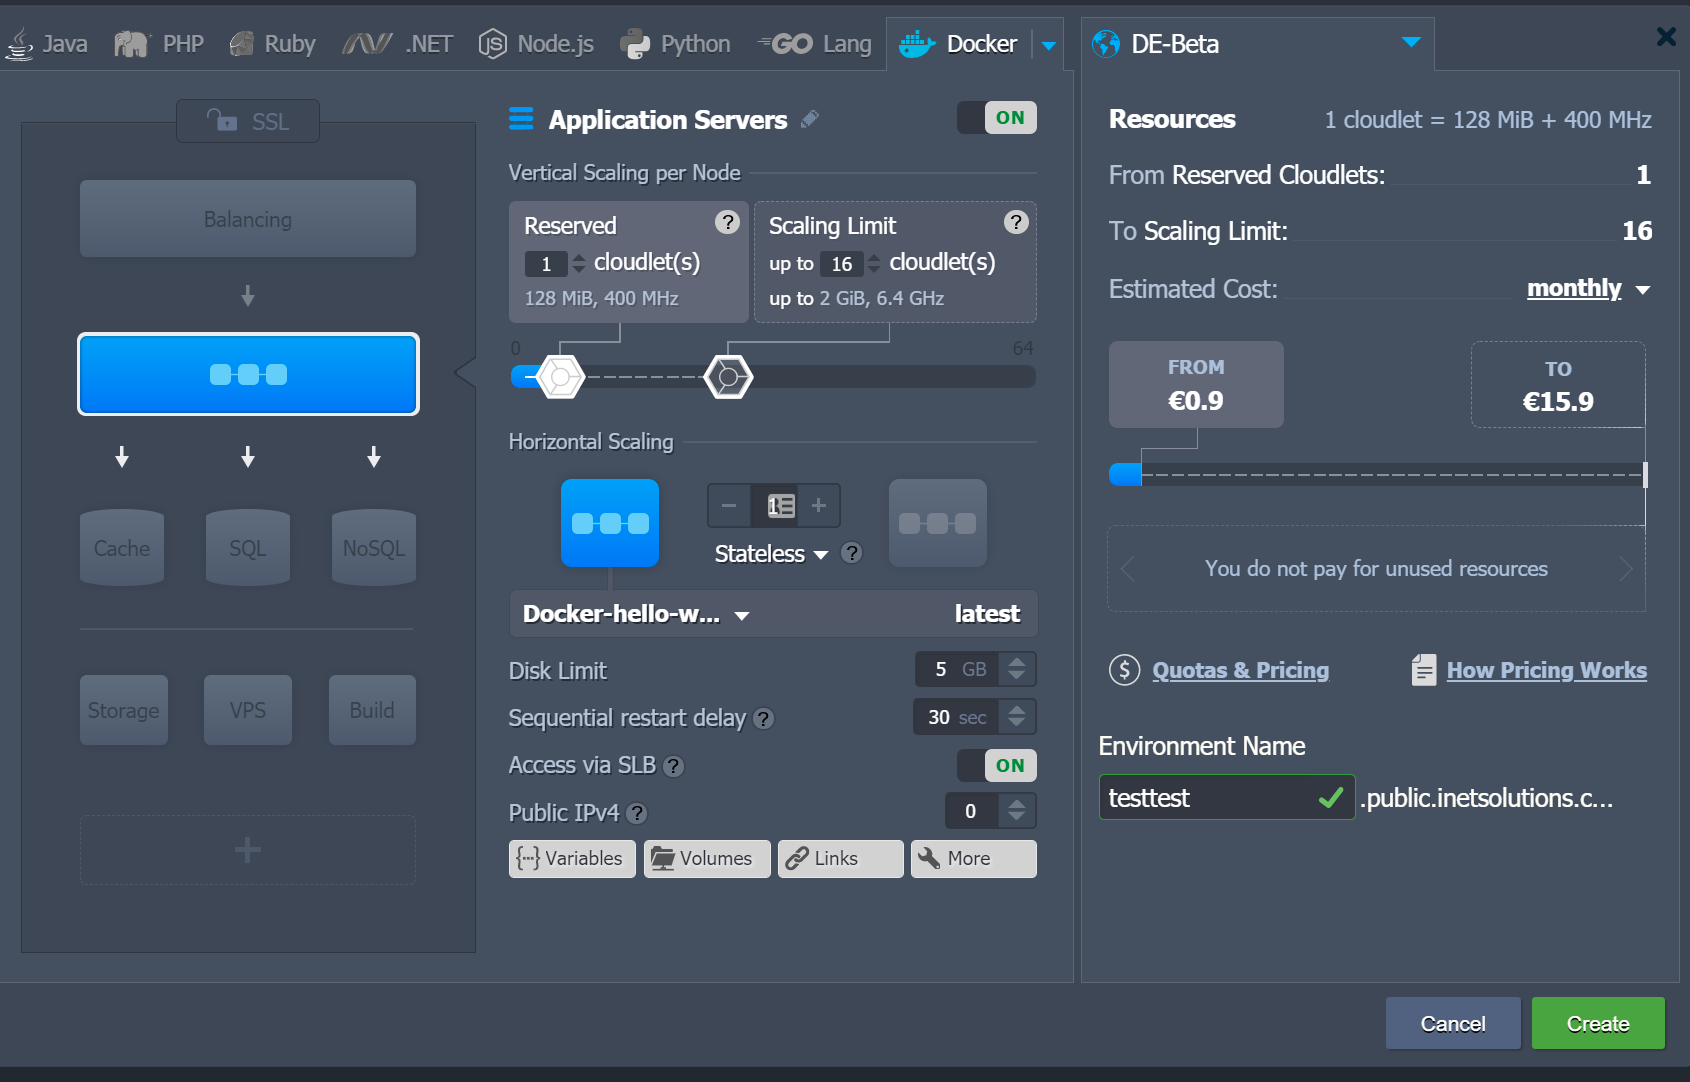Turn off Access via SLB switch
The height and width of the screenshot is (1082, 1690).
click(x=997, y=766)
